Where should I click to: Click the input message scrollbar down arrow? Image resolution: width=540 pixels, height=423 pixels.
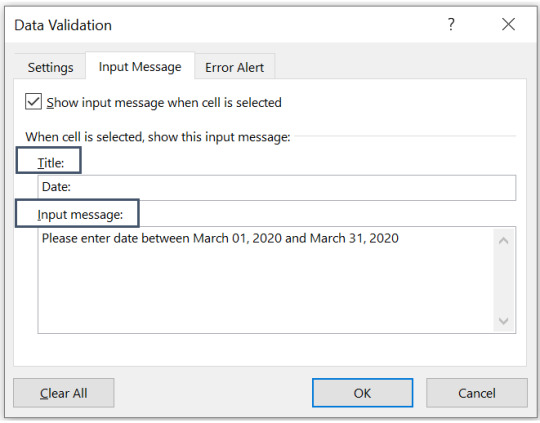[503, 321]
